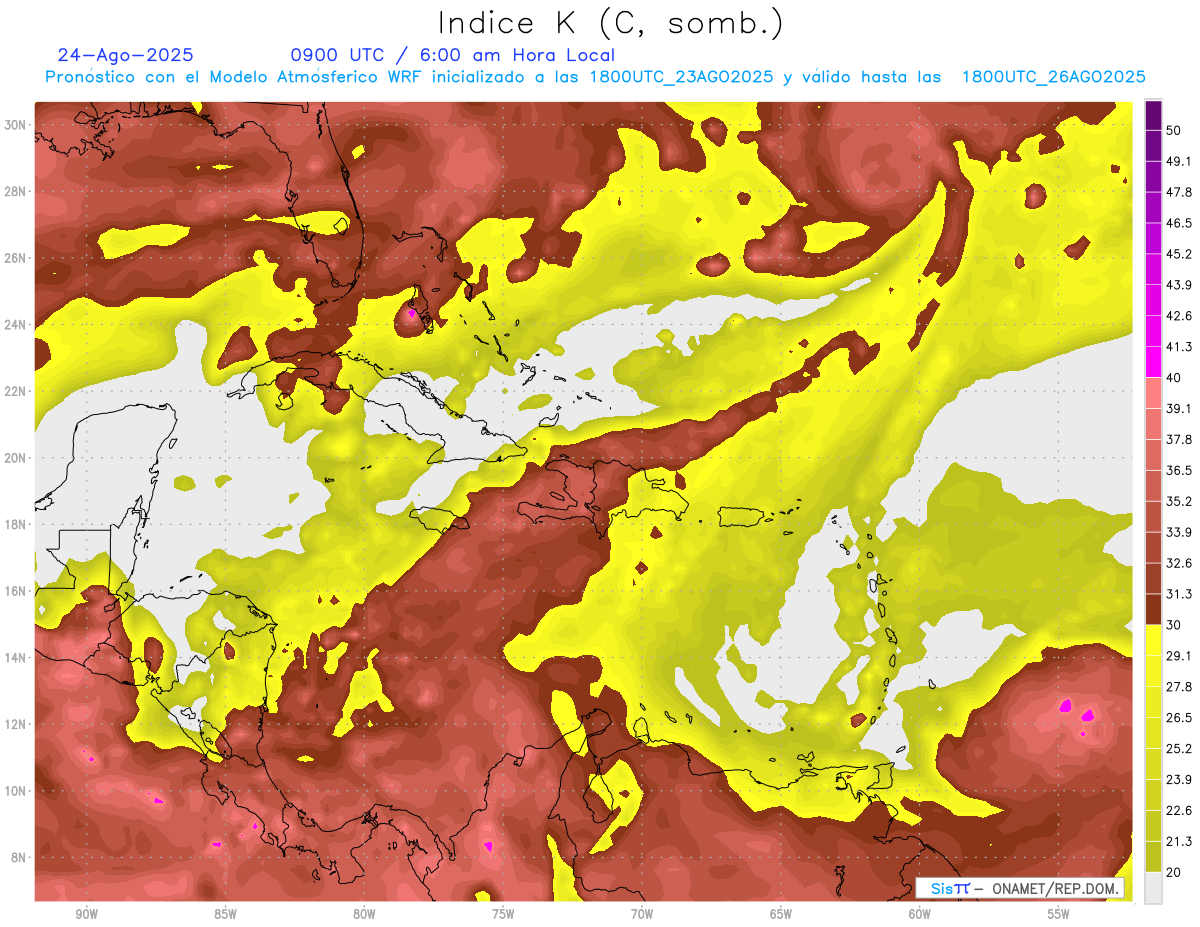Click the longitude label "90W"
The width and height of the screenshot is (1200, 927).
86,914
